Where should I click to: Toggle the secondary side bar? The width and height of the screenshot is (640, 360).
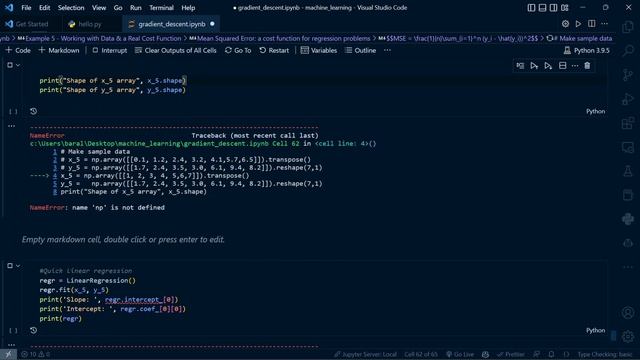click(x=553, y=8)
